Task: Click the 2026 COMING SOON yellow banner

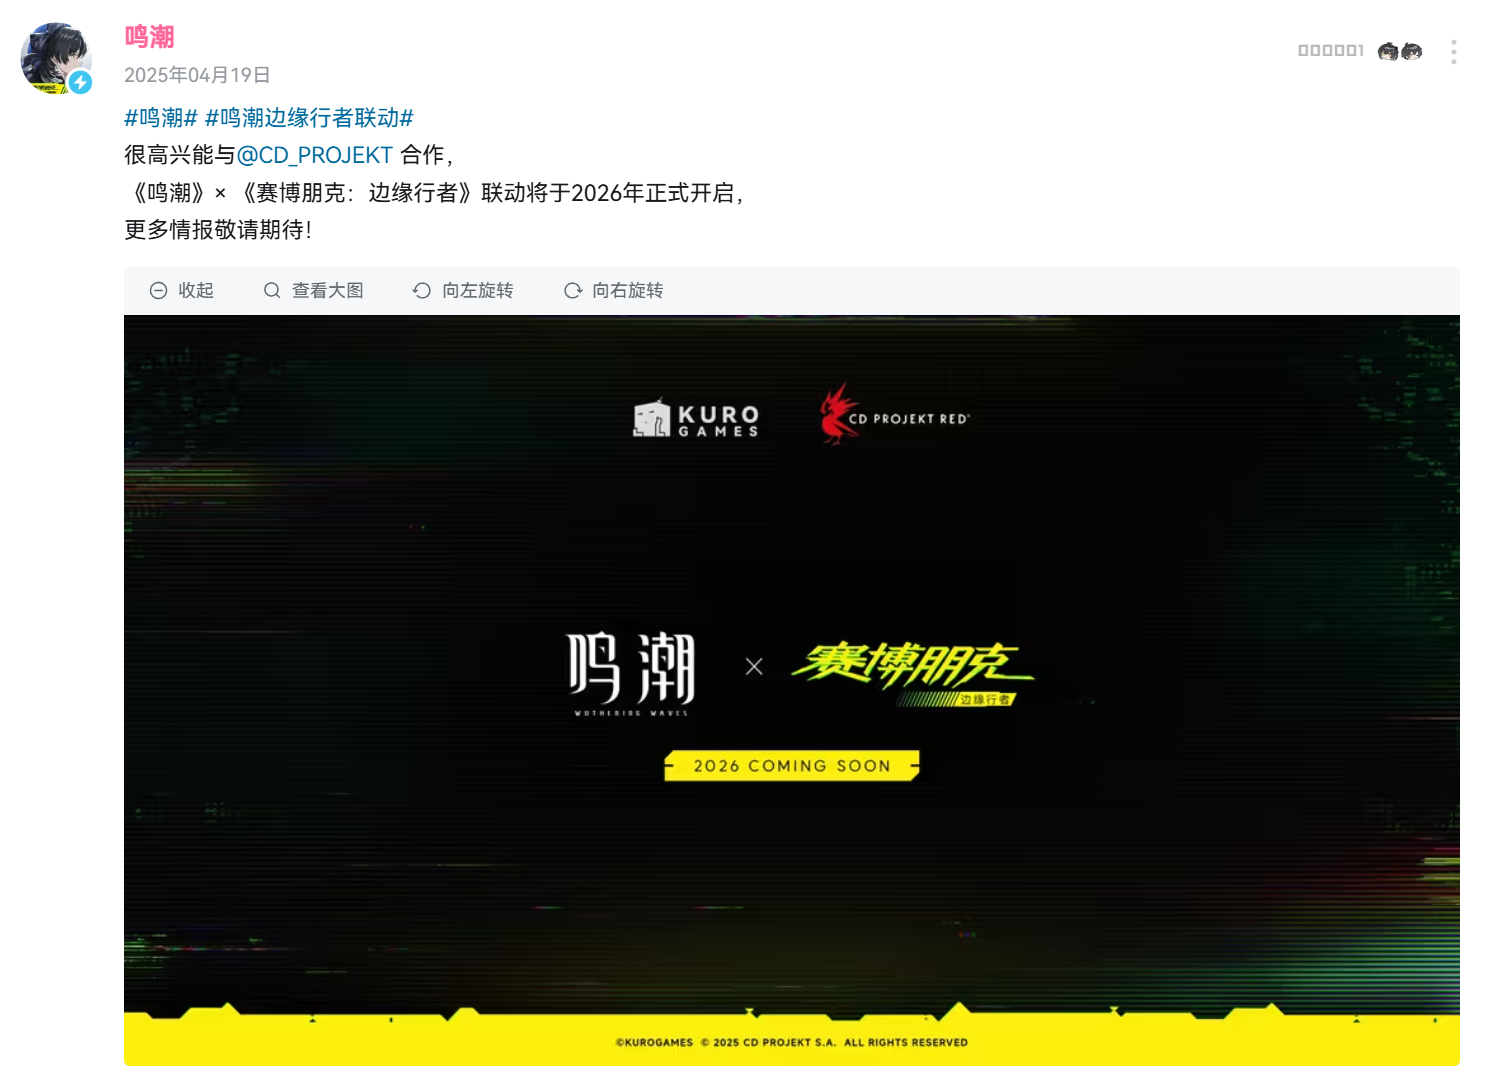Action: 792,766
